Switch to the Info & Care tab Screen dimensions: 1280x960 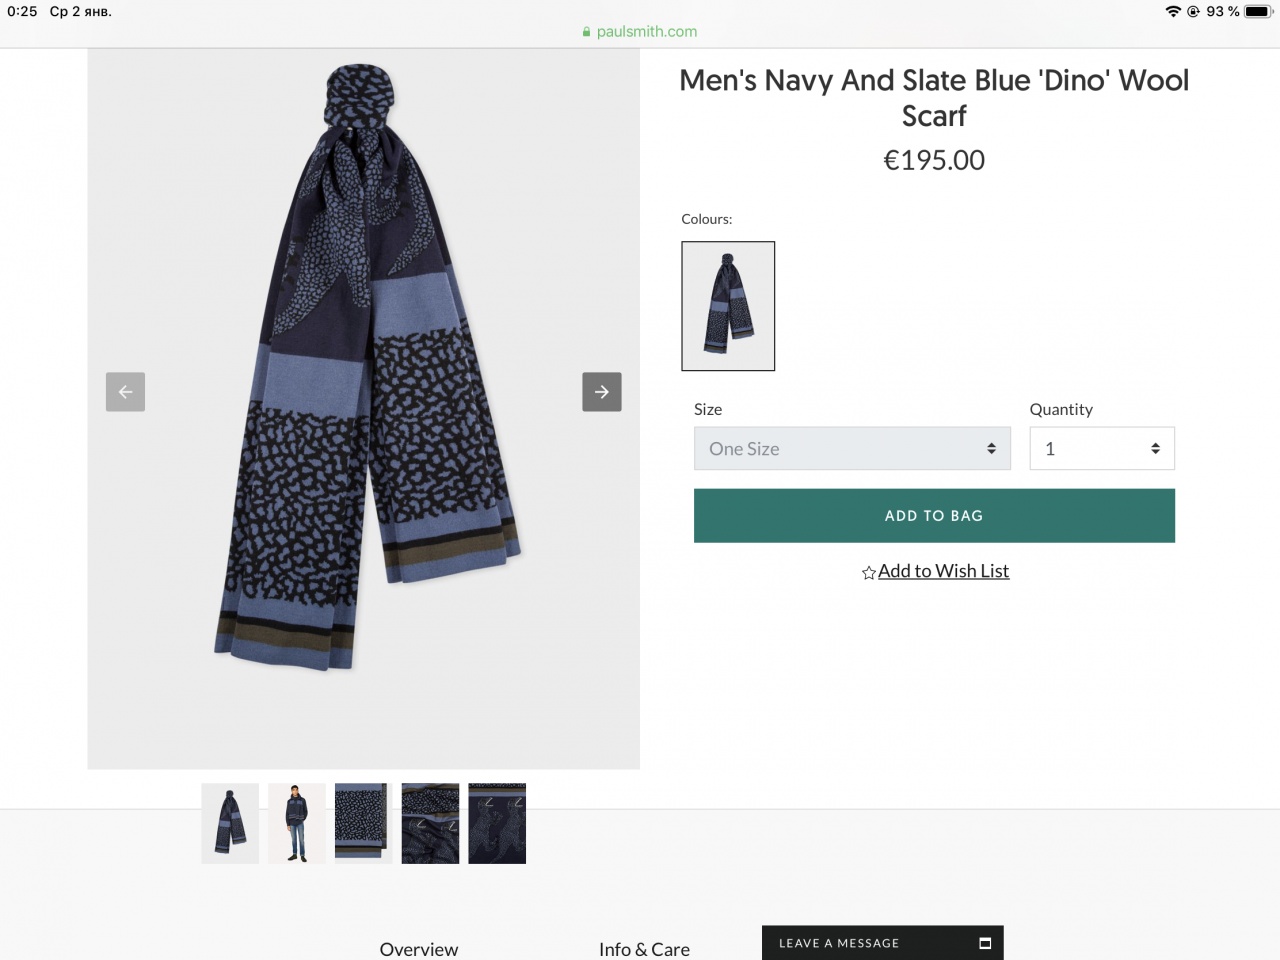644,949
